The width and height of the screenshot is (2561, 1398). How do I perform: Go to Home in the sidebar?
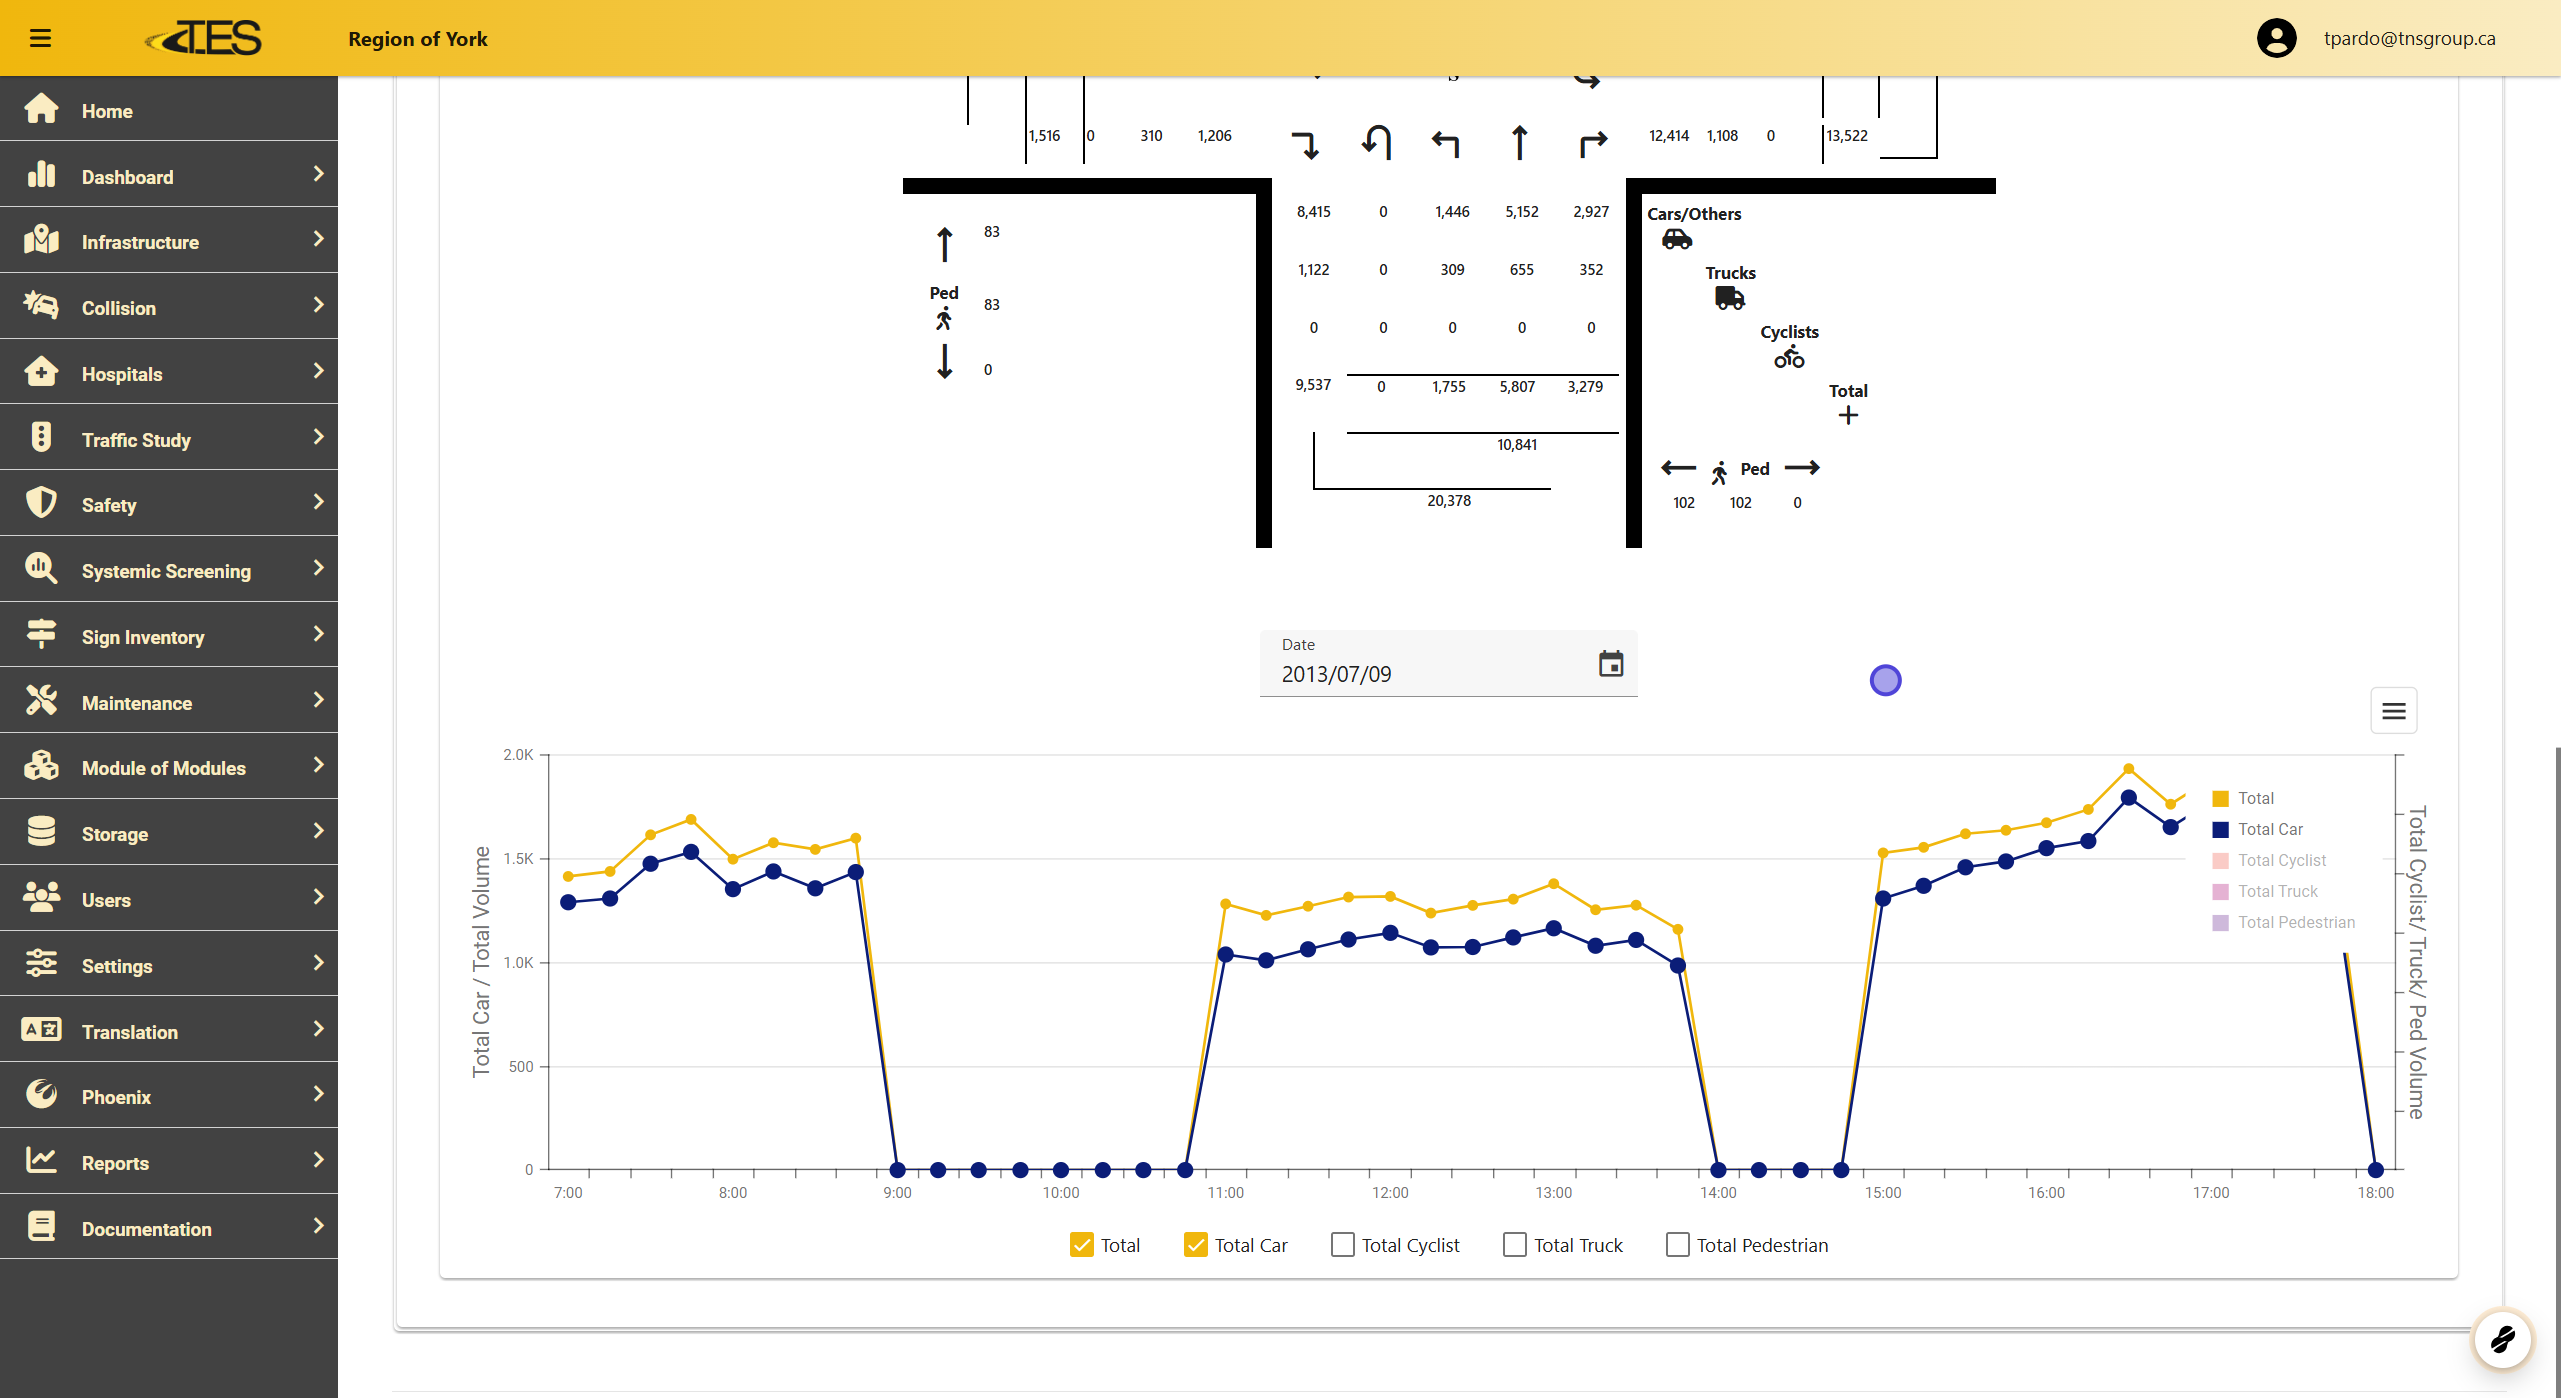(x=107, y=111)
